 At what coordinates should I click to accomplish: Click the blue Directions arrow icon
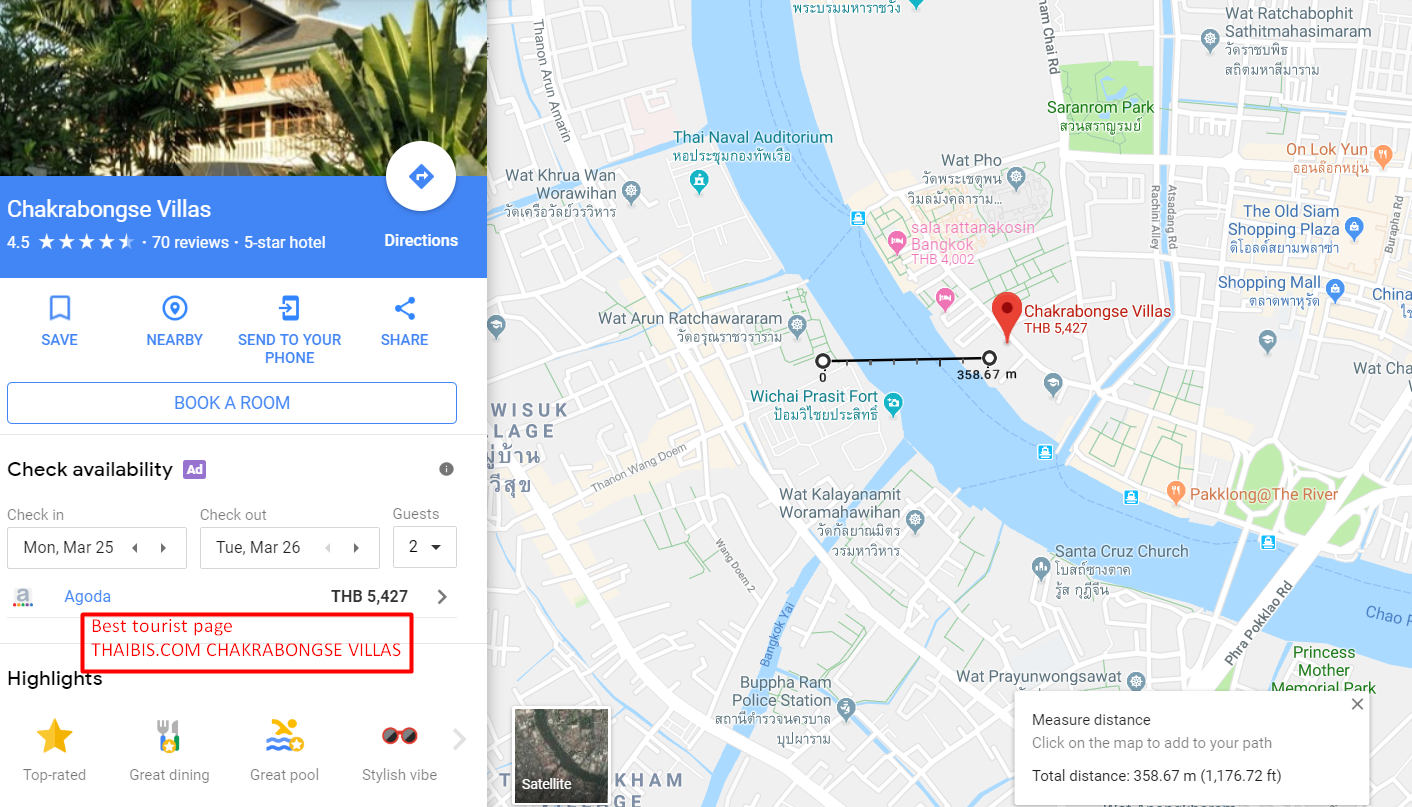coord(421,177)
